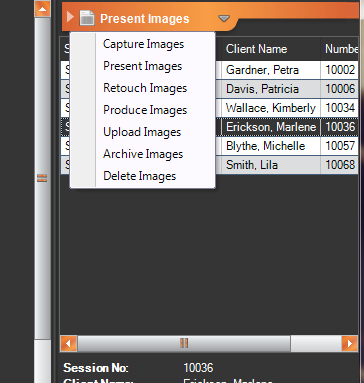Choose Capture Images from the menu
Screen dimensions: 364x383
pos(143,44)
